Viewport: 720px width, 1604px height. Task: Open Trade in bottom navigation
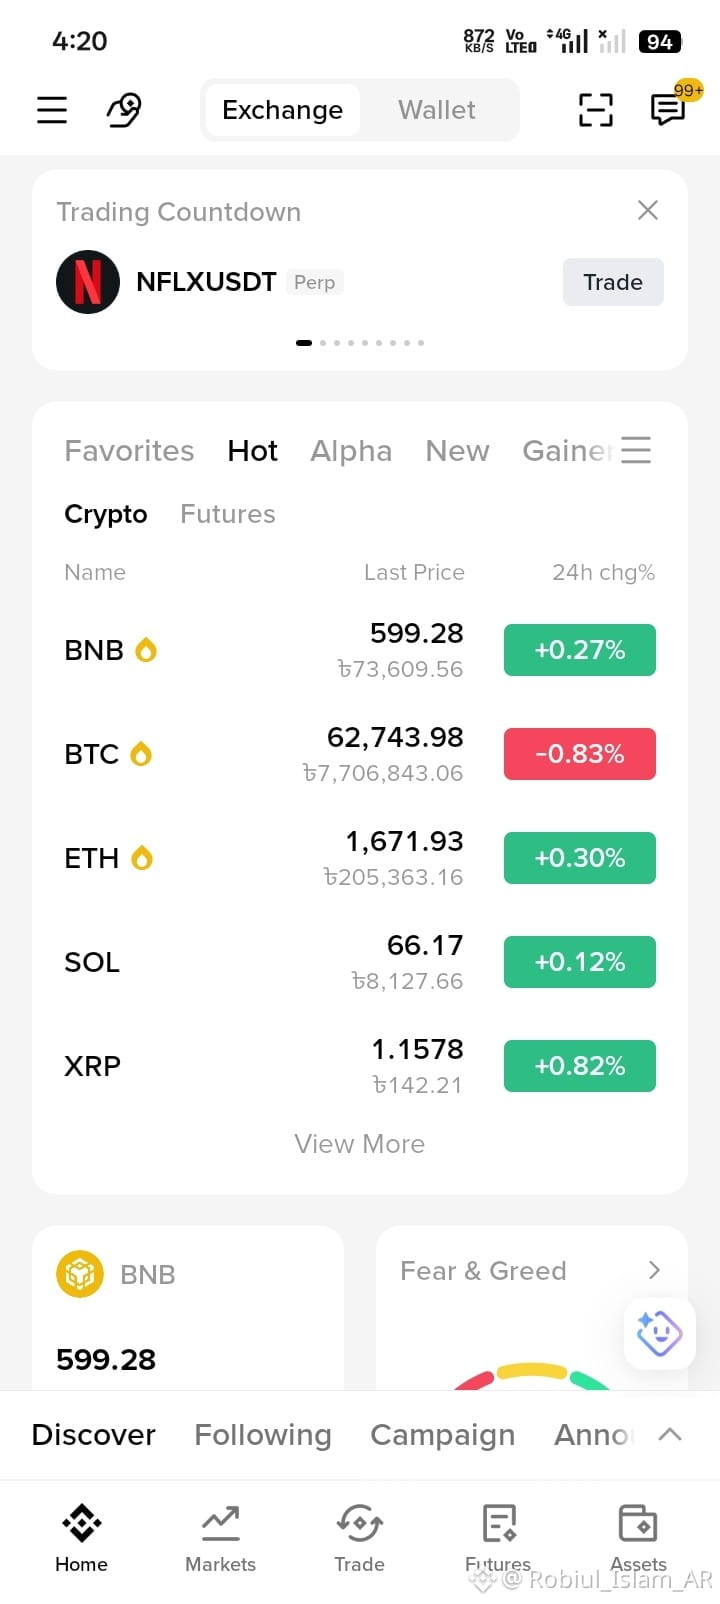pyautogui.click(x=359, y=1538)
